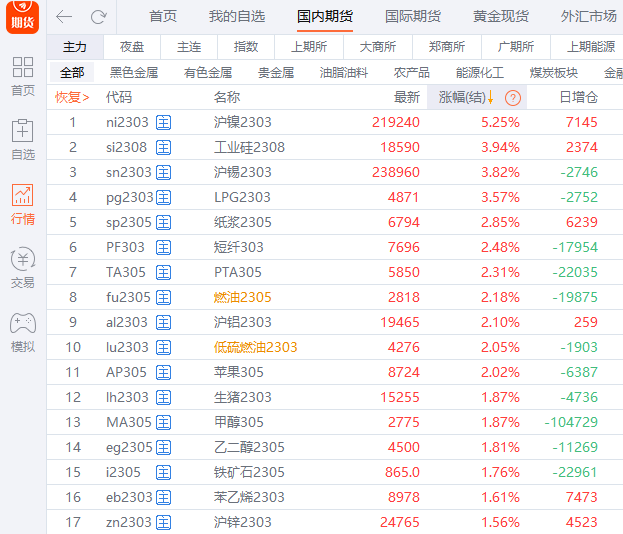Click the back arrow navigation icon

coord(64,17)
